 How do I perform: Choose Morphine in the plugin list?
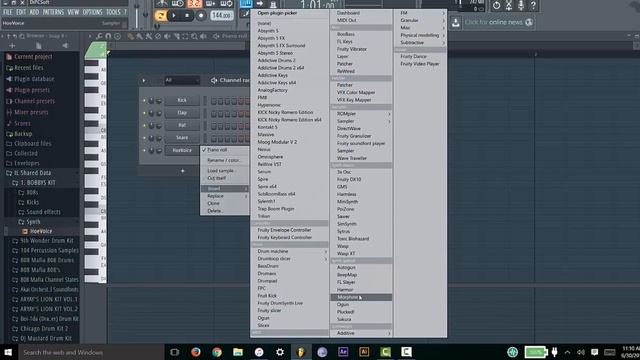361,297
